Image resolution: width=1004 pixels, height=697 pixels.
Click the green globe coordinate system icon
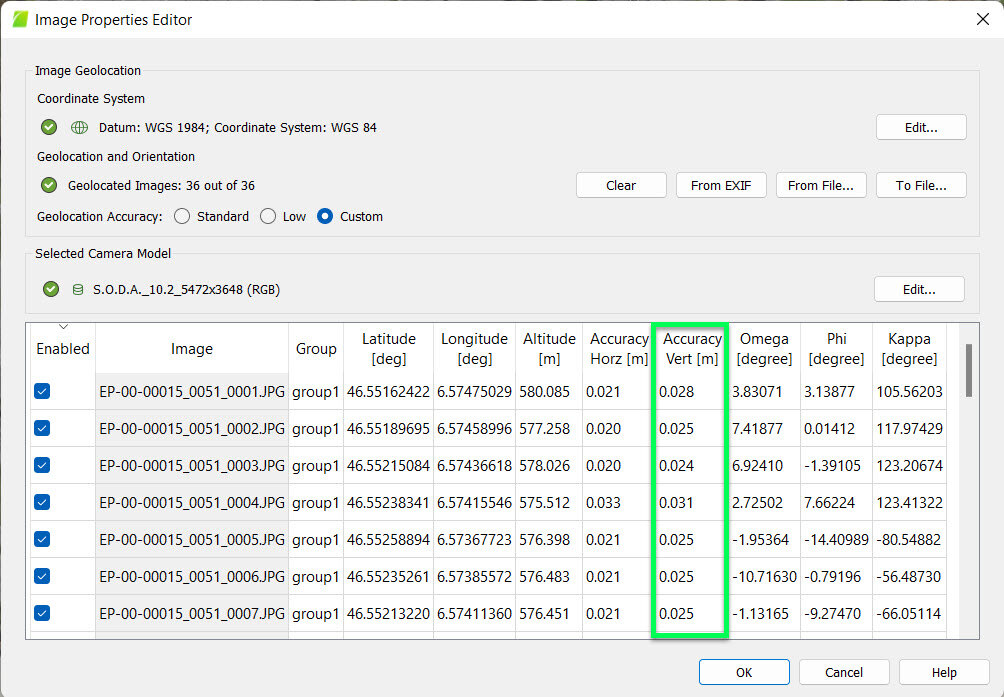78,127
